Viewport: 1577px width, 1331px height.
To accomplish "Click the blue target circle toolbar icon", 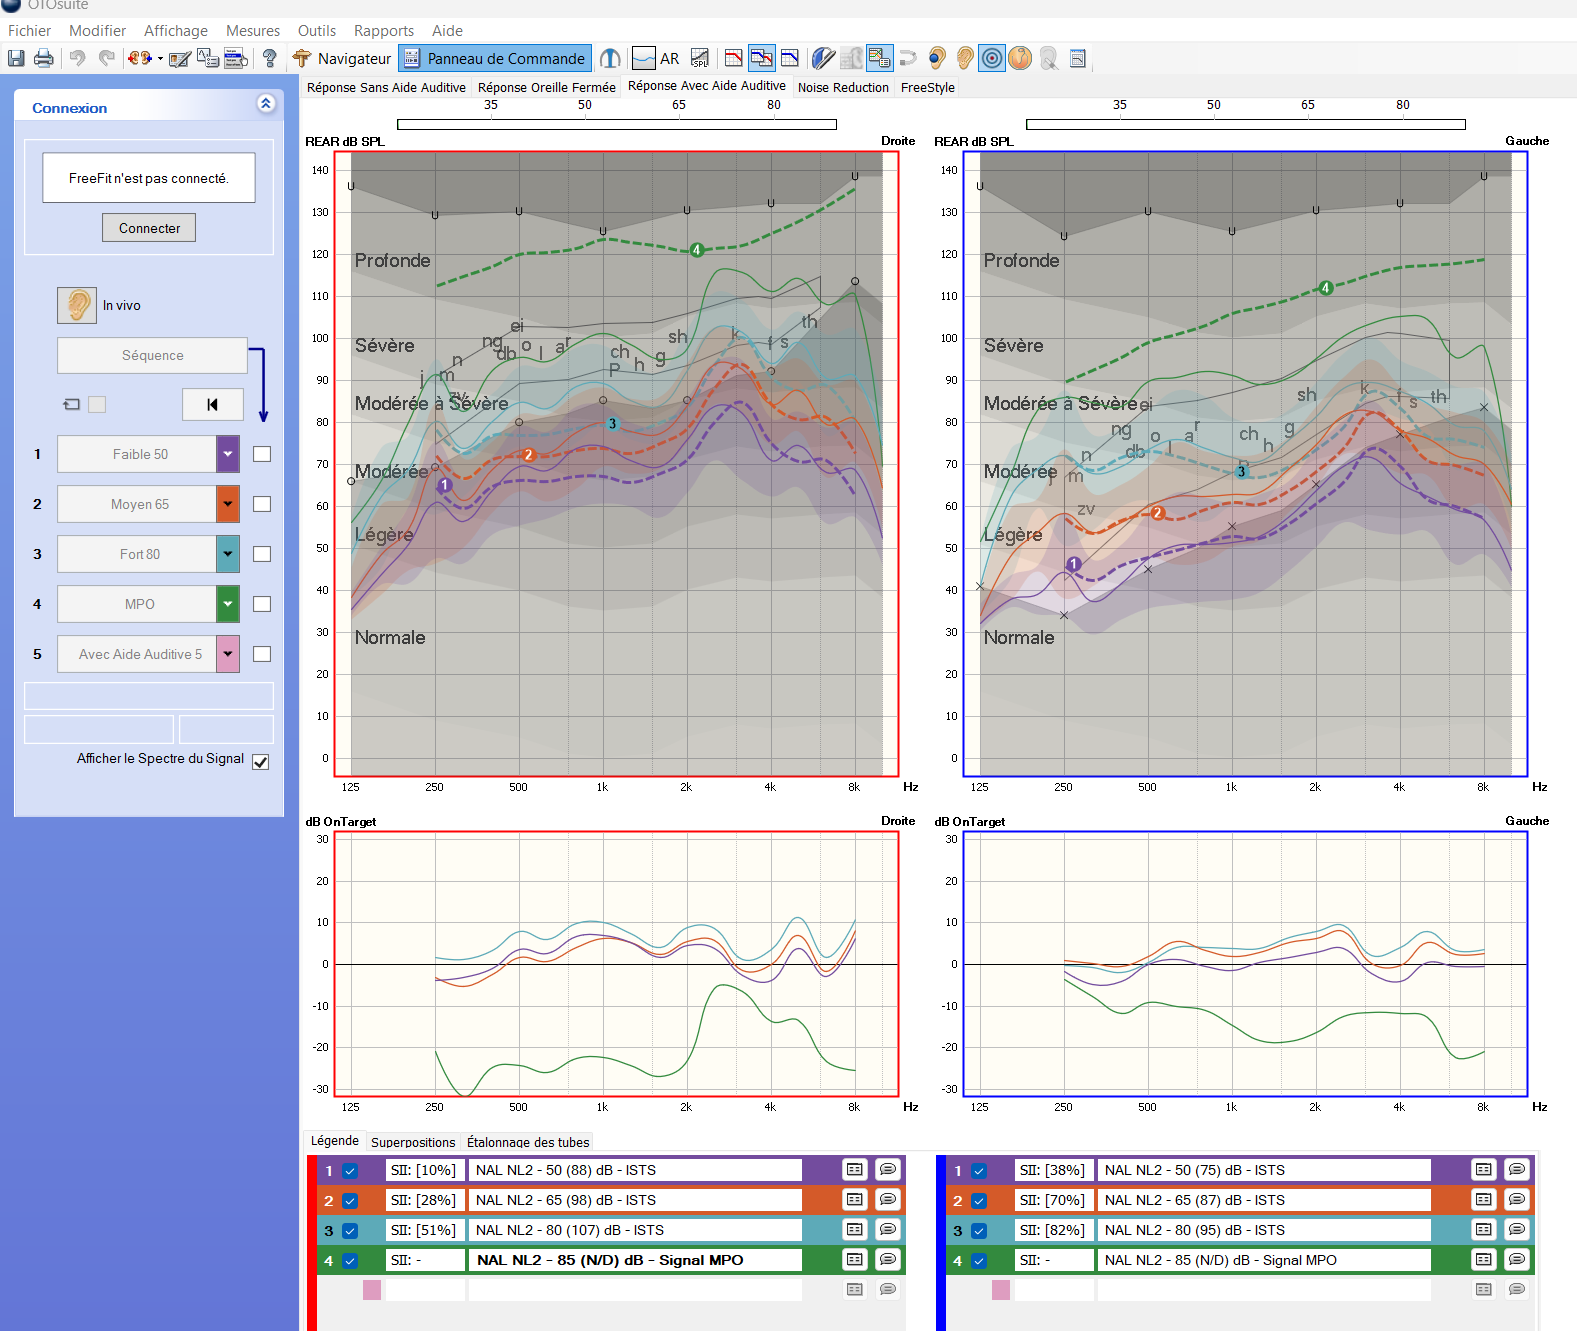I will click(991, 59).
